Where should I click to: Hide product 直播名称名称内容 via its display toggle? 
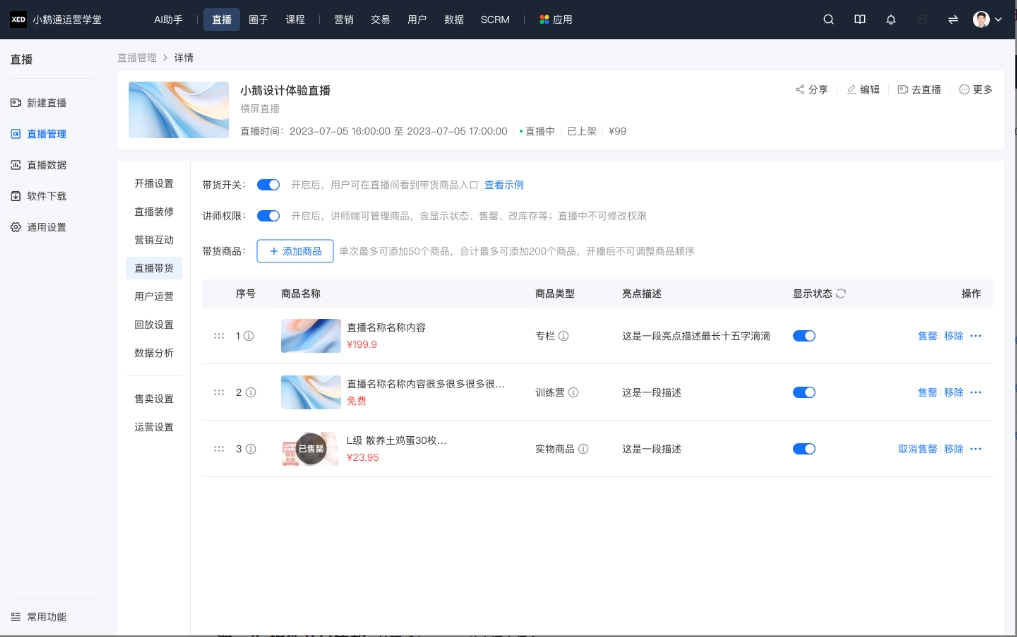pos(805,336)
